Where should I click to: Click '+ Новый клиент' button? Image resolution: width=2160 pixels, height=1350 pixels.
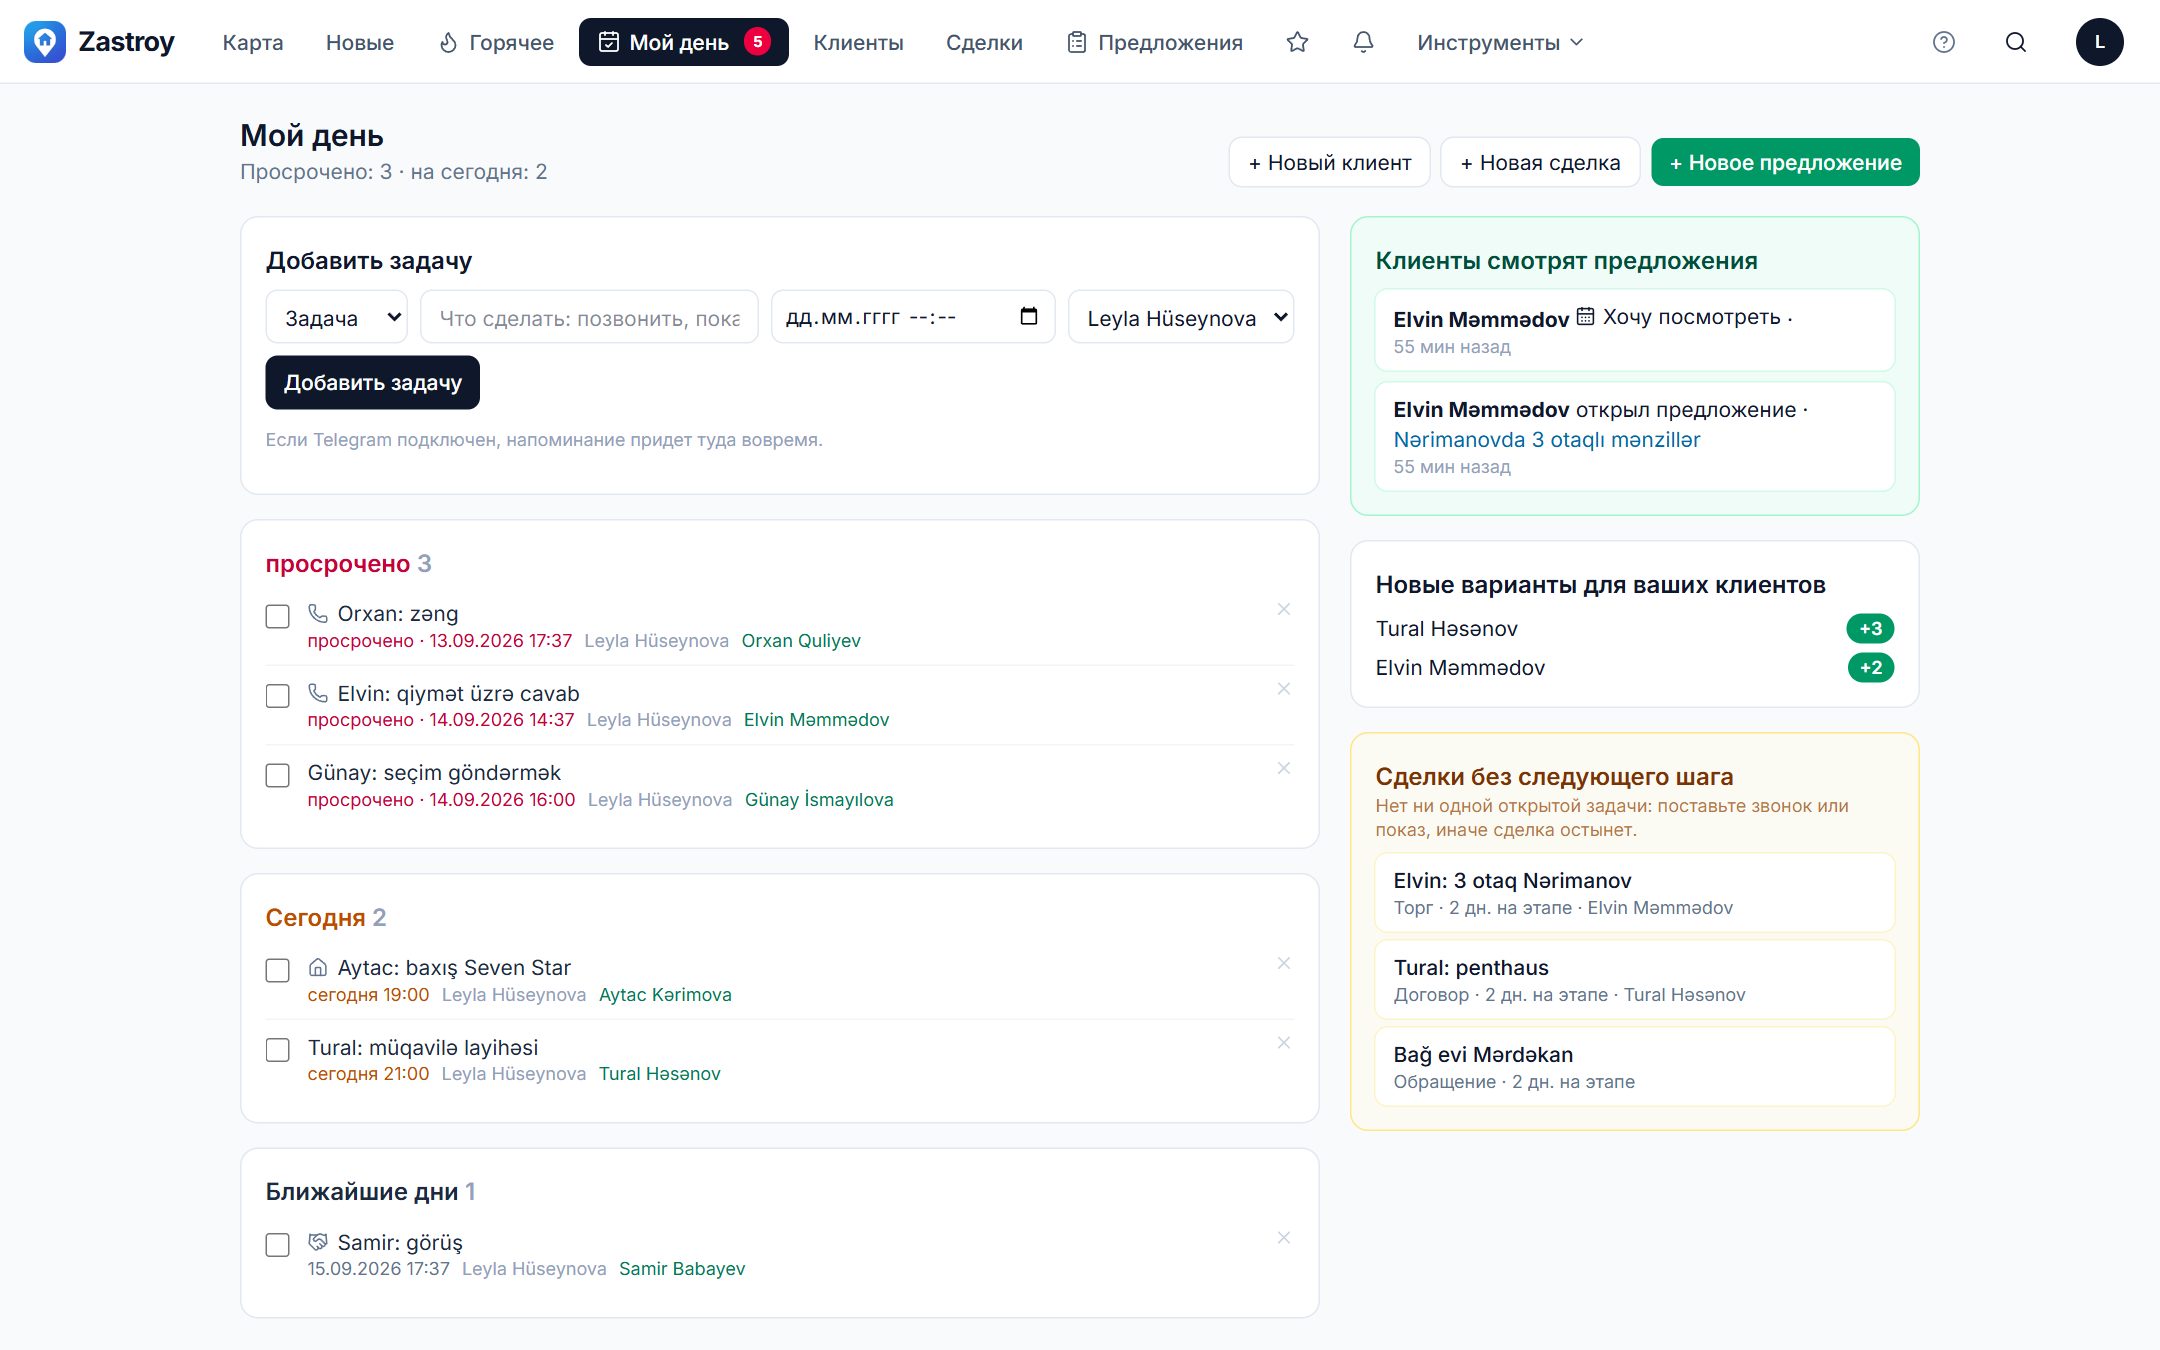[1330, 162]
